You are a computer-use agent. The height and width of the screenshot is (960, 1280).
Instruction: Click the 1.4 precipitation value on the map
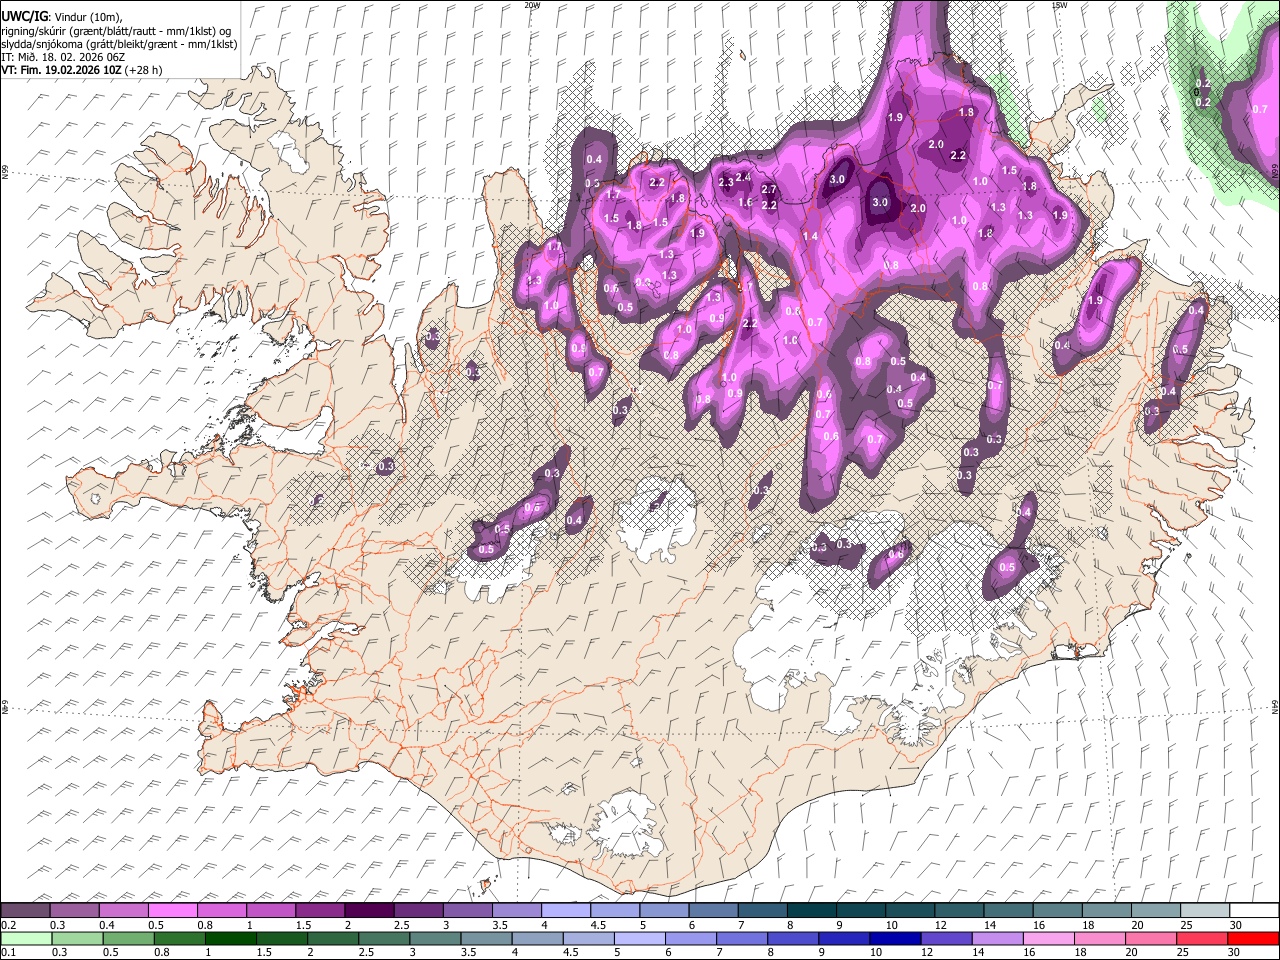tap(810, 236)
